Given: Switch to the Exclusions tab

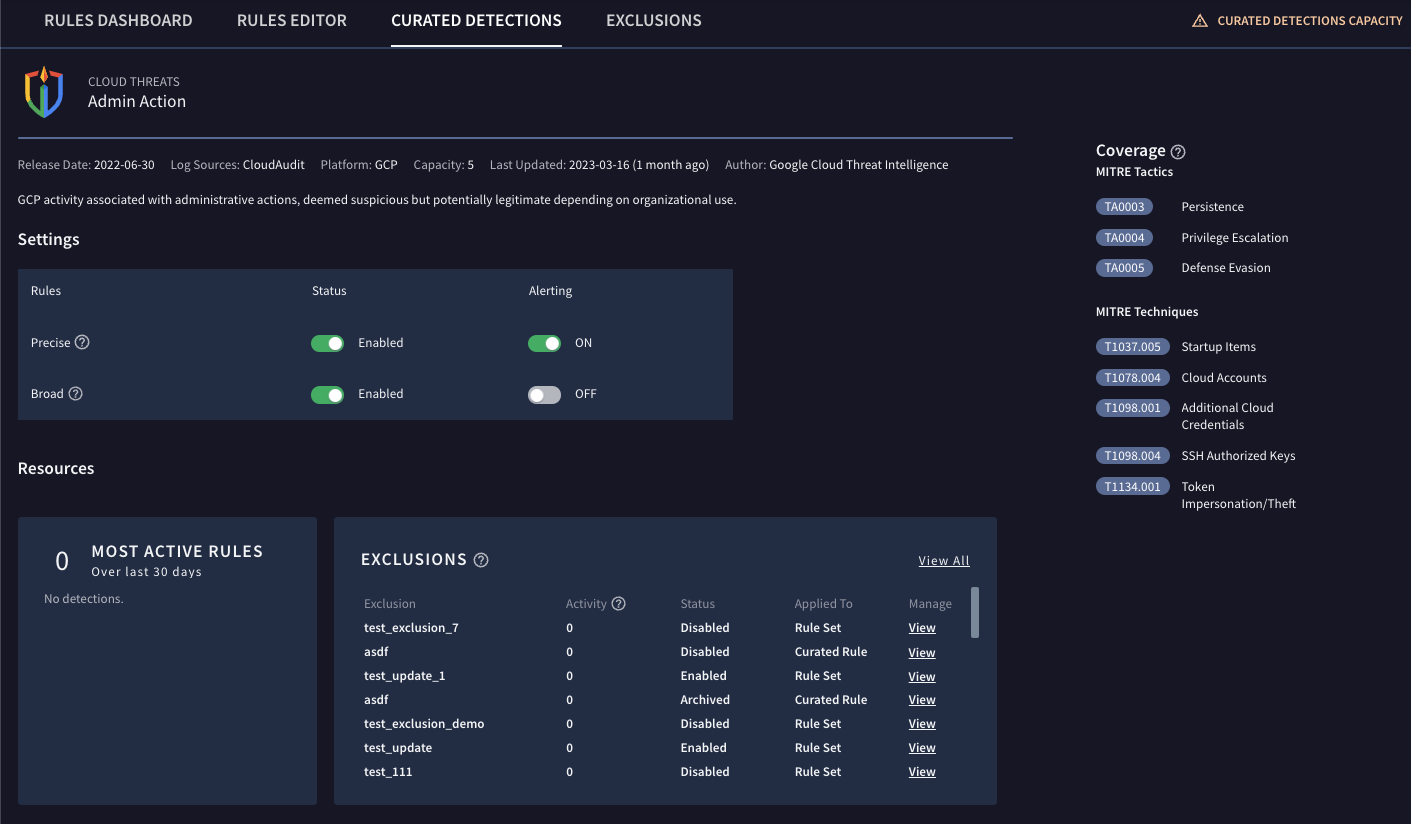Looking at the screenshot, I should pos(653,20).
